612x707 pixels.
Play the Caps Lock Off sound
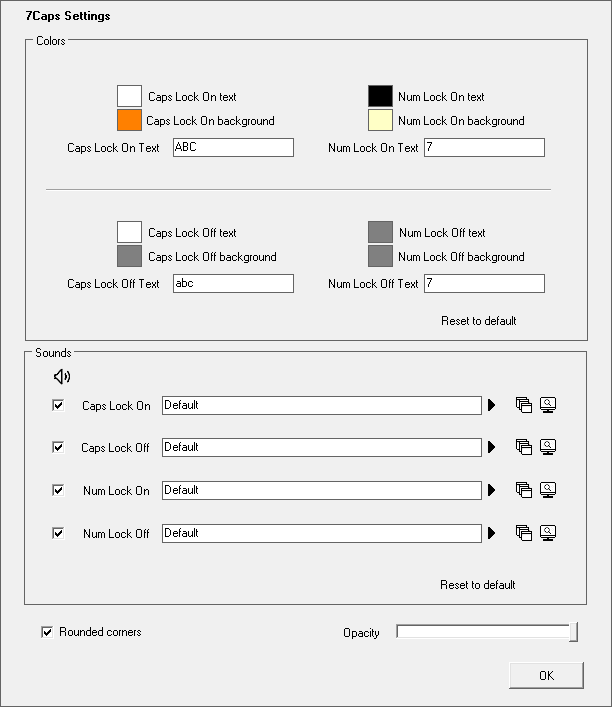(x=491, y=447)
